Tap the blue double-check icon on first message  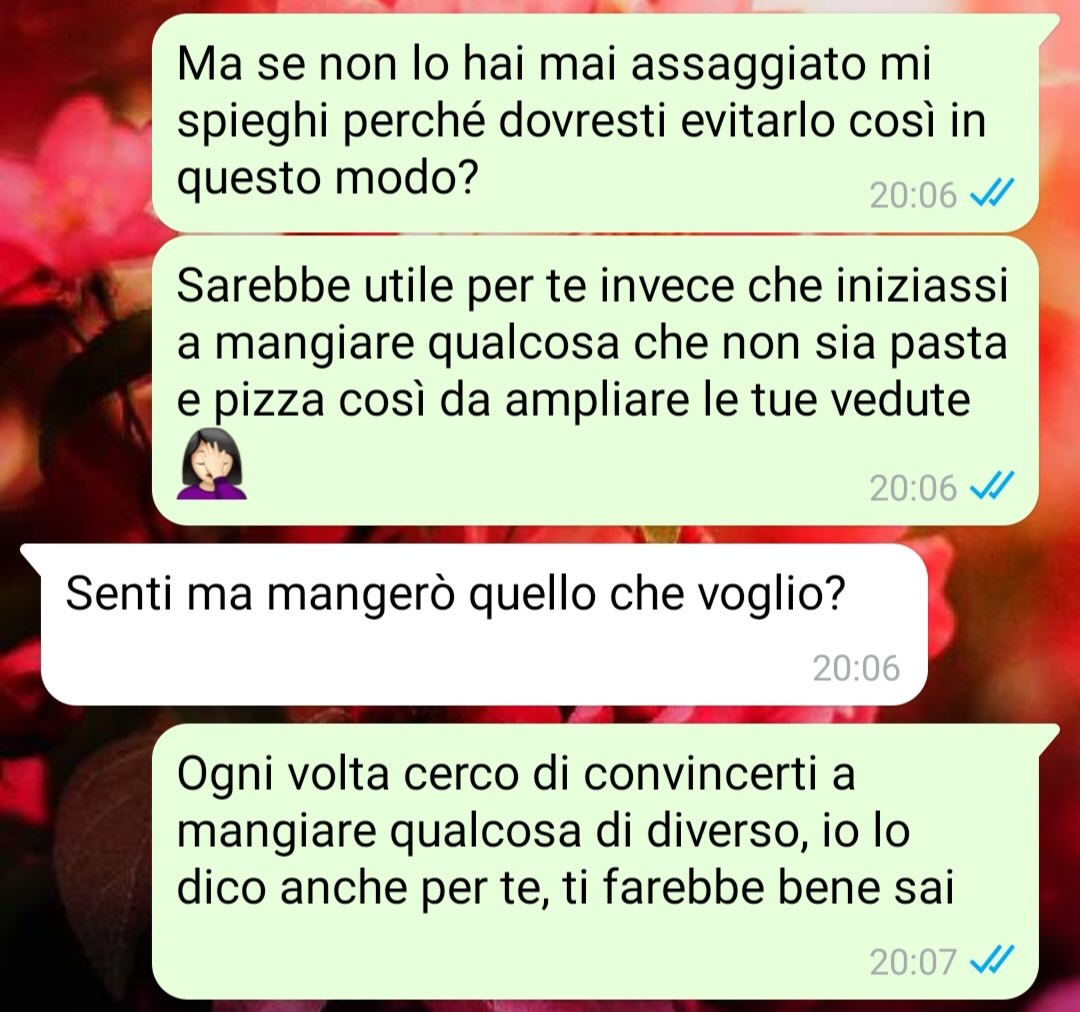(x=991, y=194)
